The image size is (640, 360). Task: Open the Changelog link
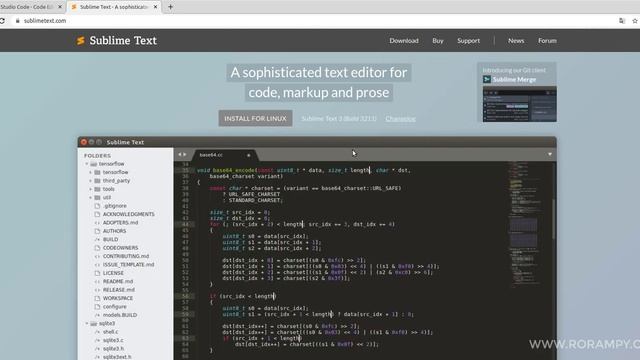[400, 119]
